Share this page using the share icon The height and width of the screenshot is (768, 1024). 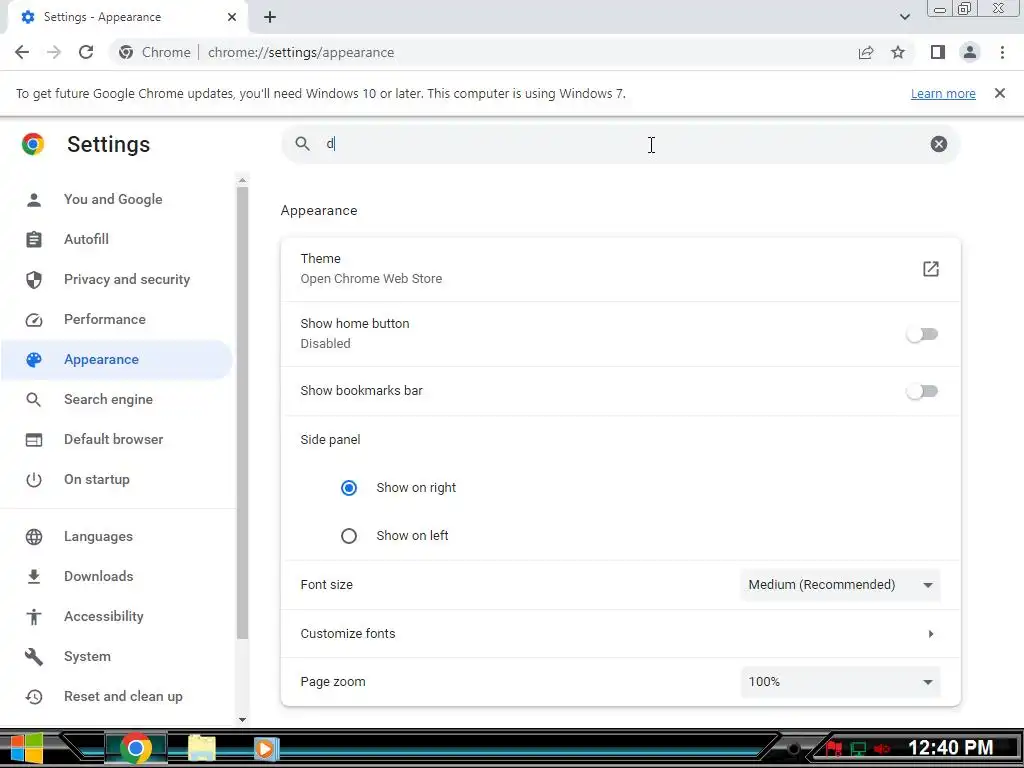(866, 52)
